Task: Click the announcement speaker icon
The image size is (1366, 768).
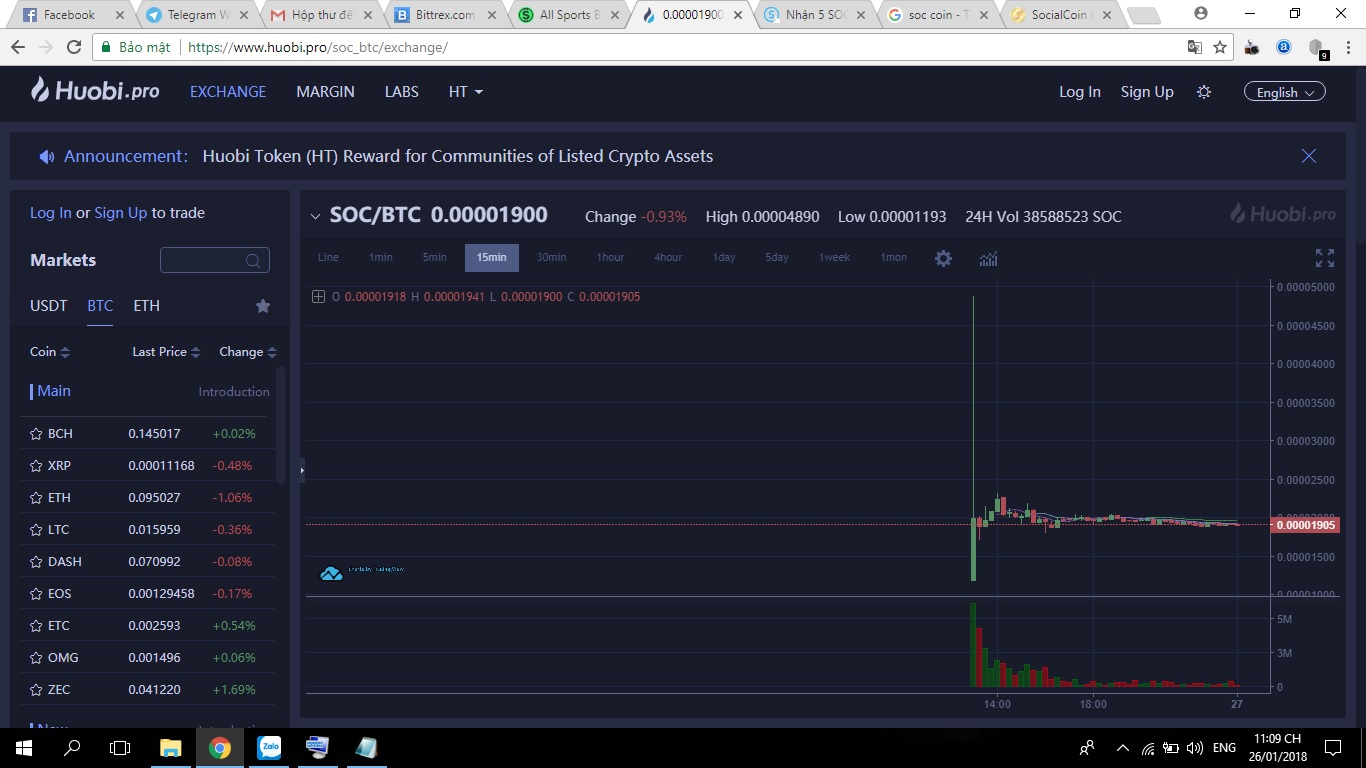Action: point(47,156)
